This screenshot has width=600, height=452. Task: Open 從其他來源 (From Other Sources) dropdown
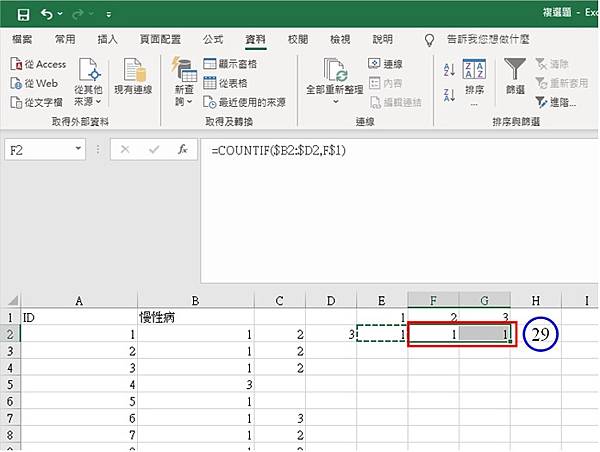88,82
